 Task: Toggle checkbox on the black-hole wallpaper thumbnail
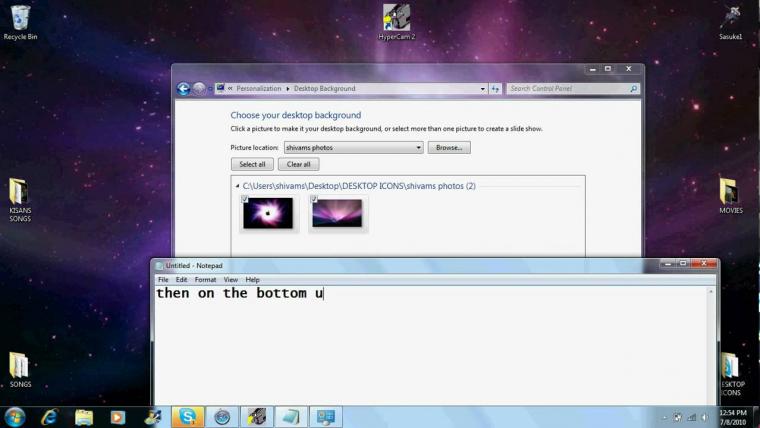(245, 200)
